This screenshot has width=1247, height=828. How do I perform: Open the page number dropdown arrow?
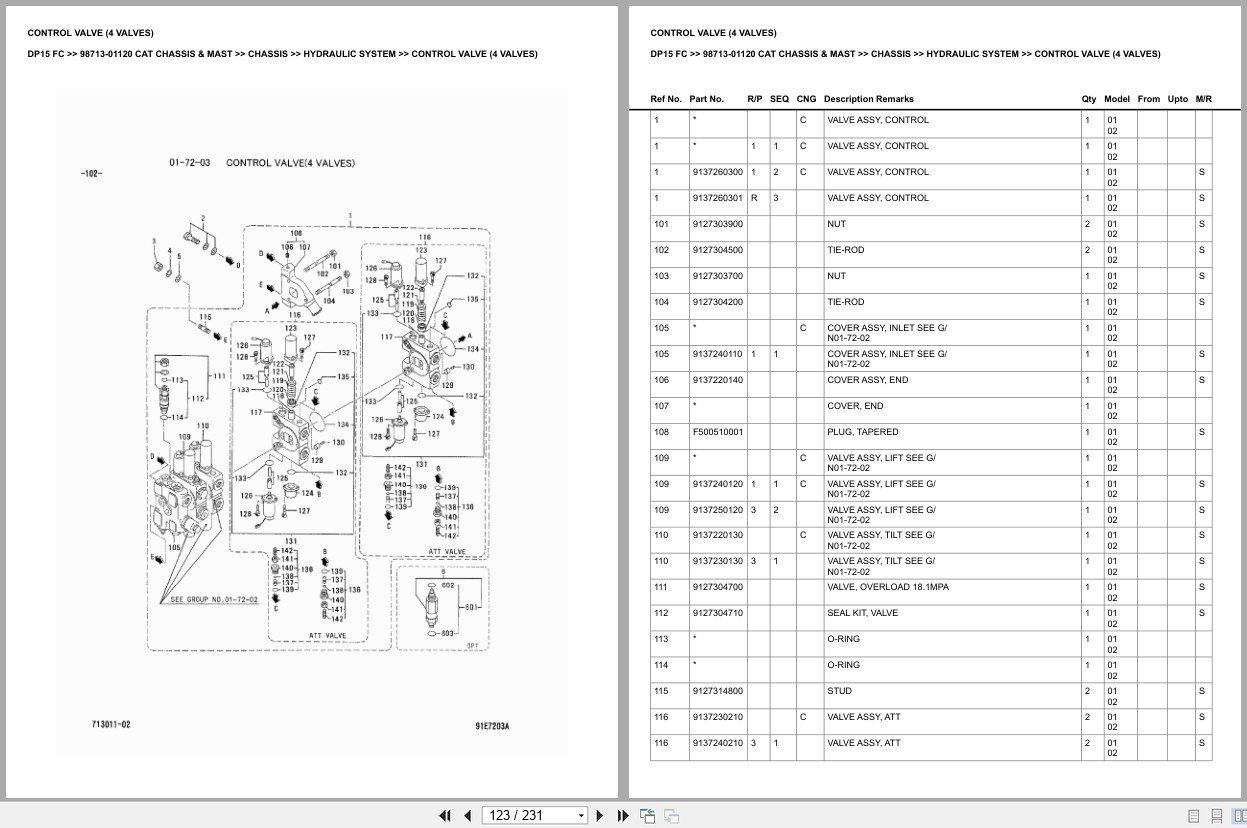click(x=581, y=816)
